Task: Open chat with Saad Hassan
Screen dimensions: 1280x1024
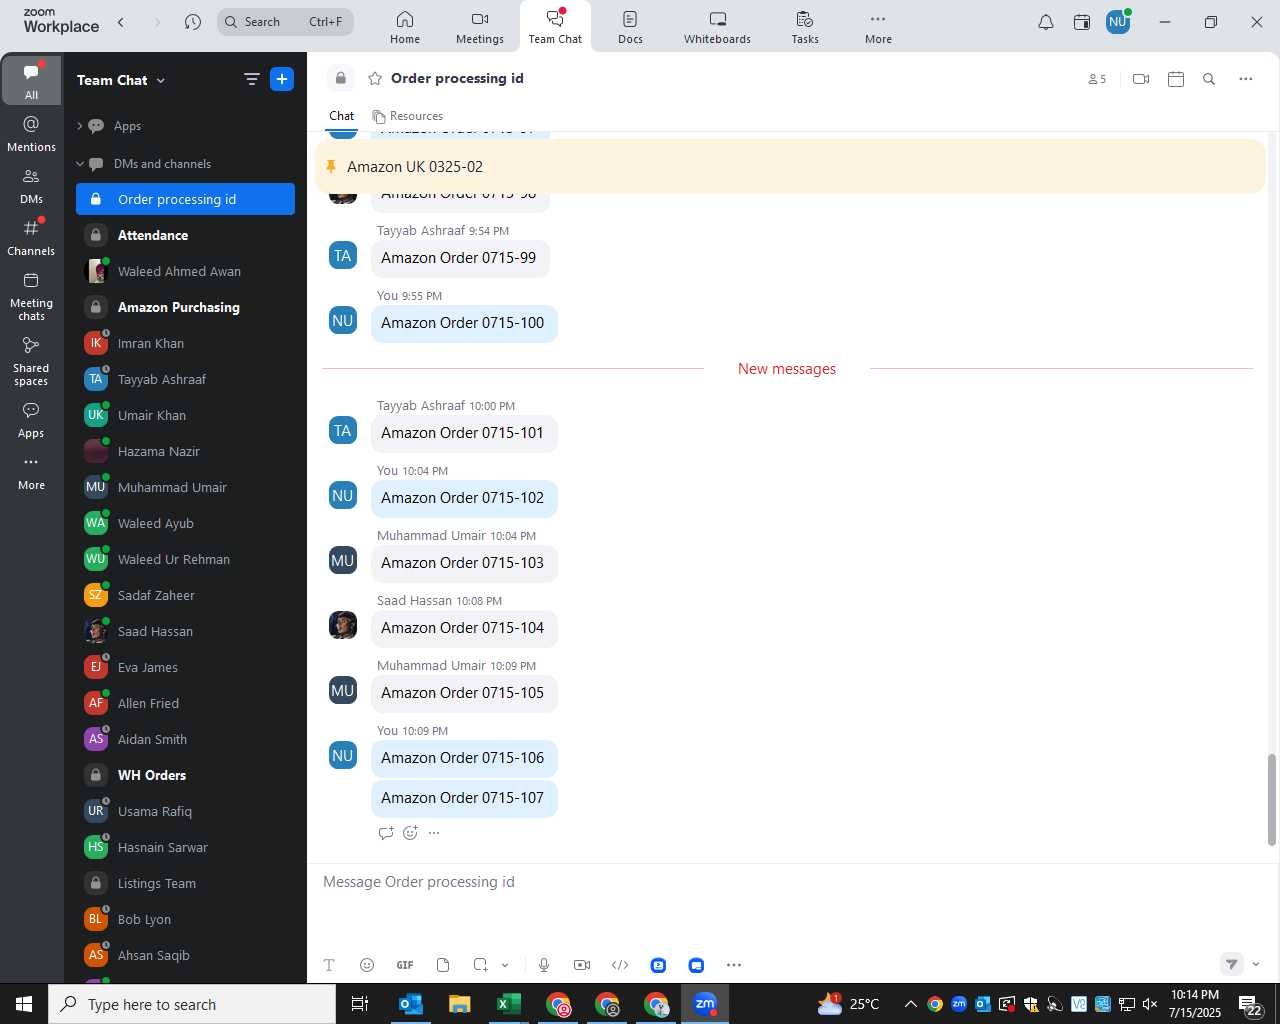Action: [x=185, y=631]
